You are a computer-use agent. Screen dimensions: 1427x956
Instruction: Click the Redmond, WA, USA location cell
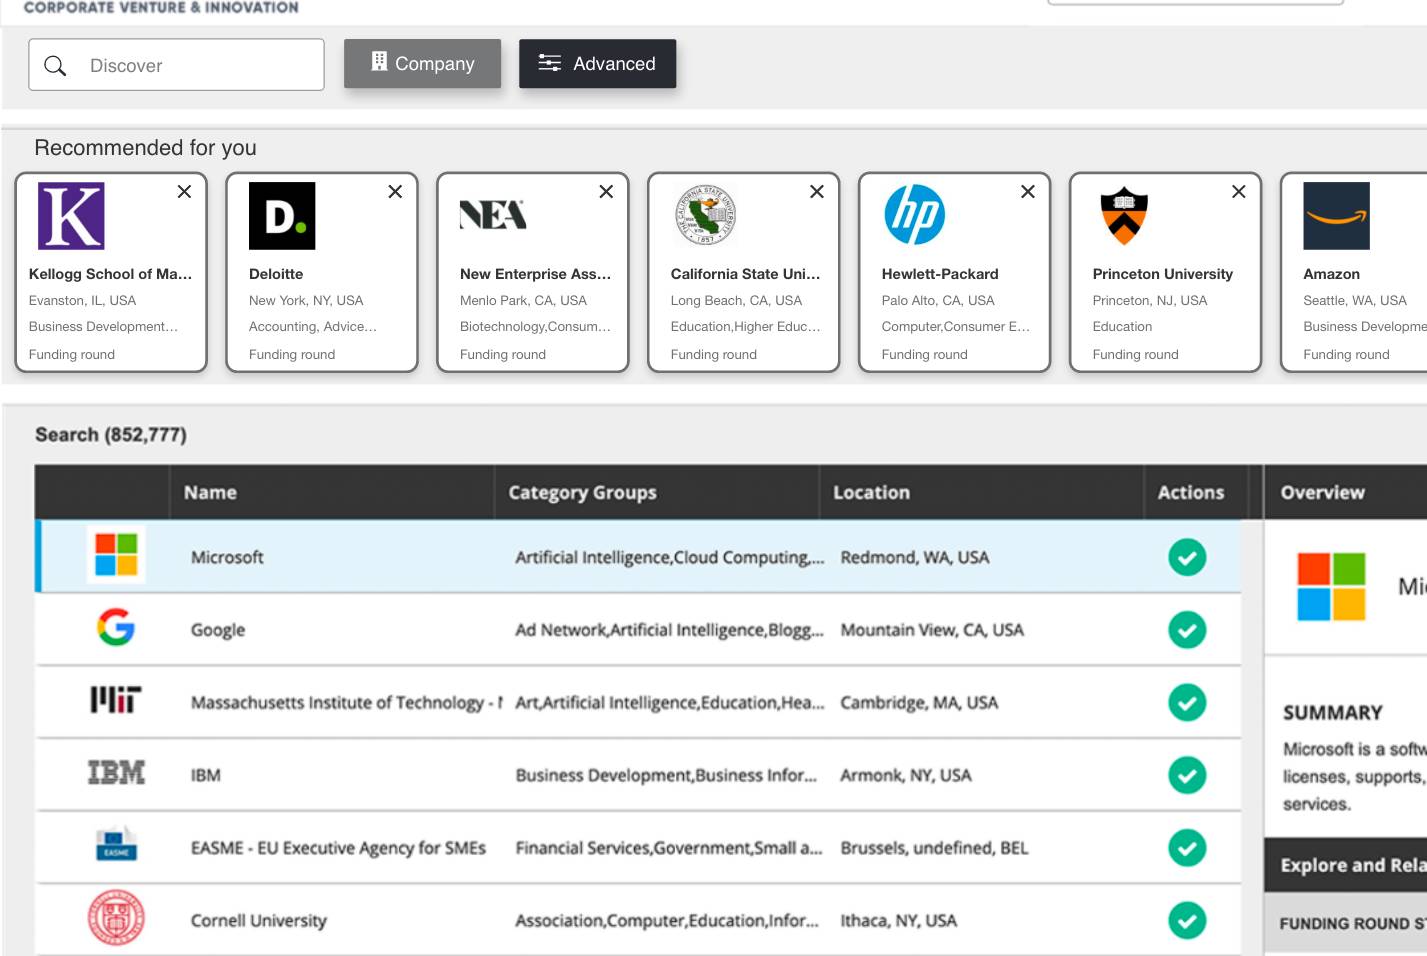click(915, 557)
